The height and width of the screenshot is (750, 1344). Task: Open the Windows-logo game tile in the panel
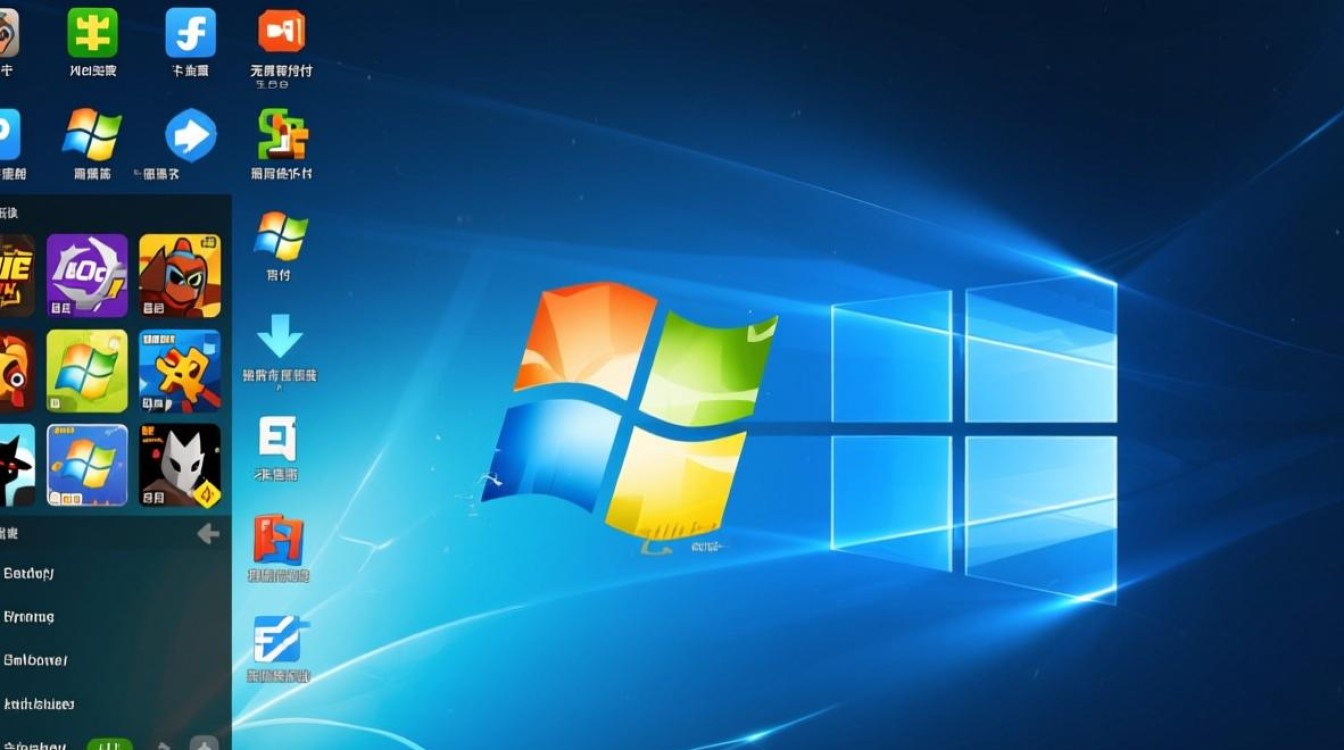coord(86,371)
